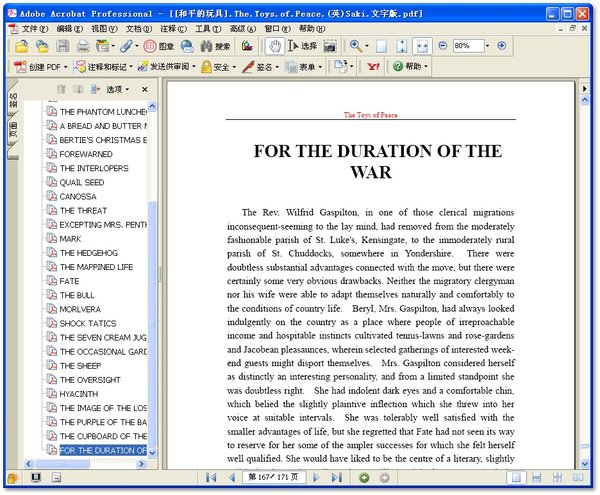Image resolution: width=600 pixels, height=495 pixels.
Task: Open bookmarks 选项 options dropdown
Action: pyautogui.click(x=118, y=89)
